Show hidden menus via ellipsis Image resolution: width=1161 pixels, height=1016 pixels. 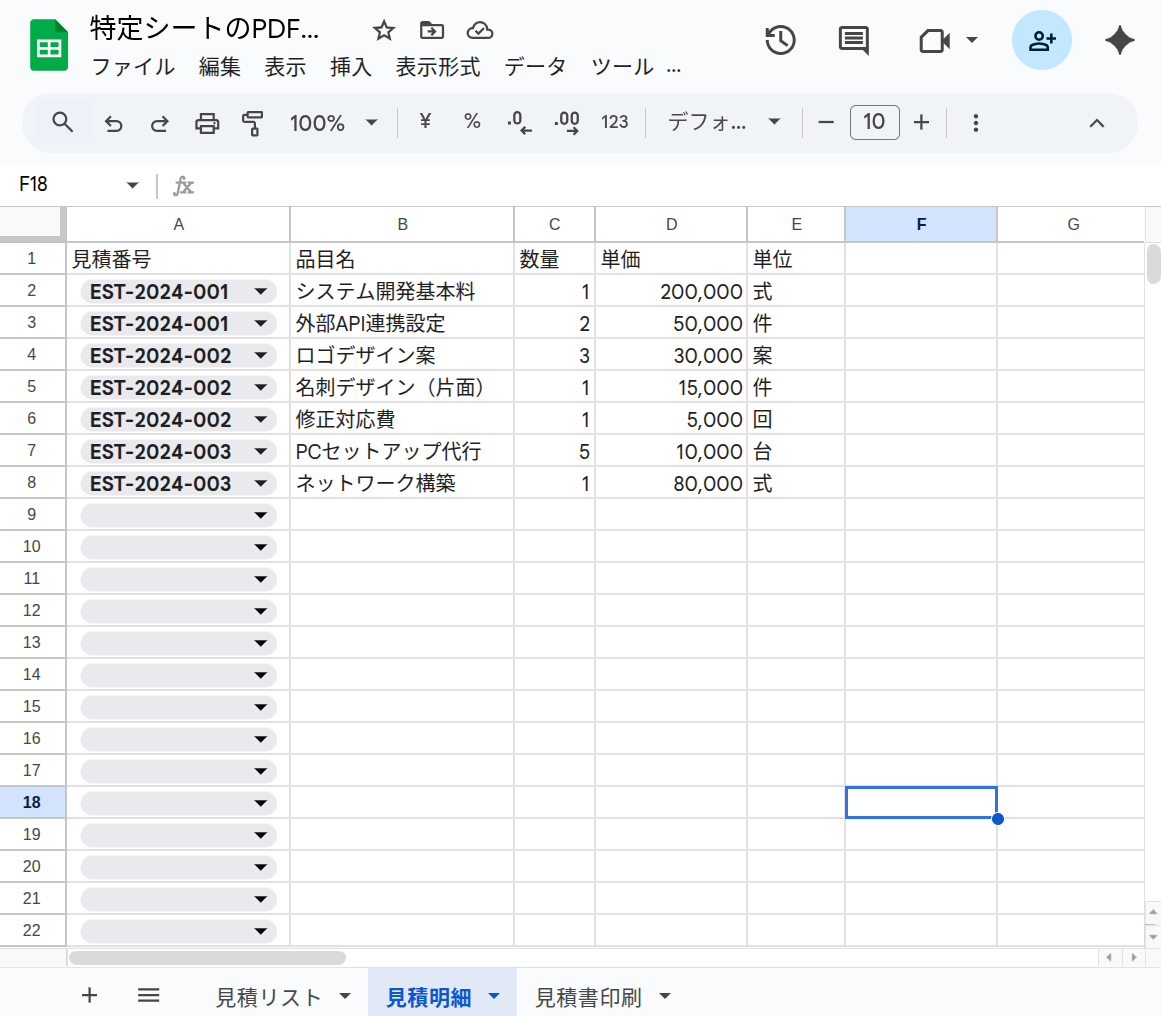click(x=673, y=69)
